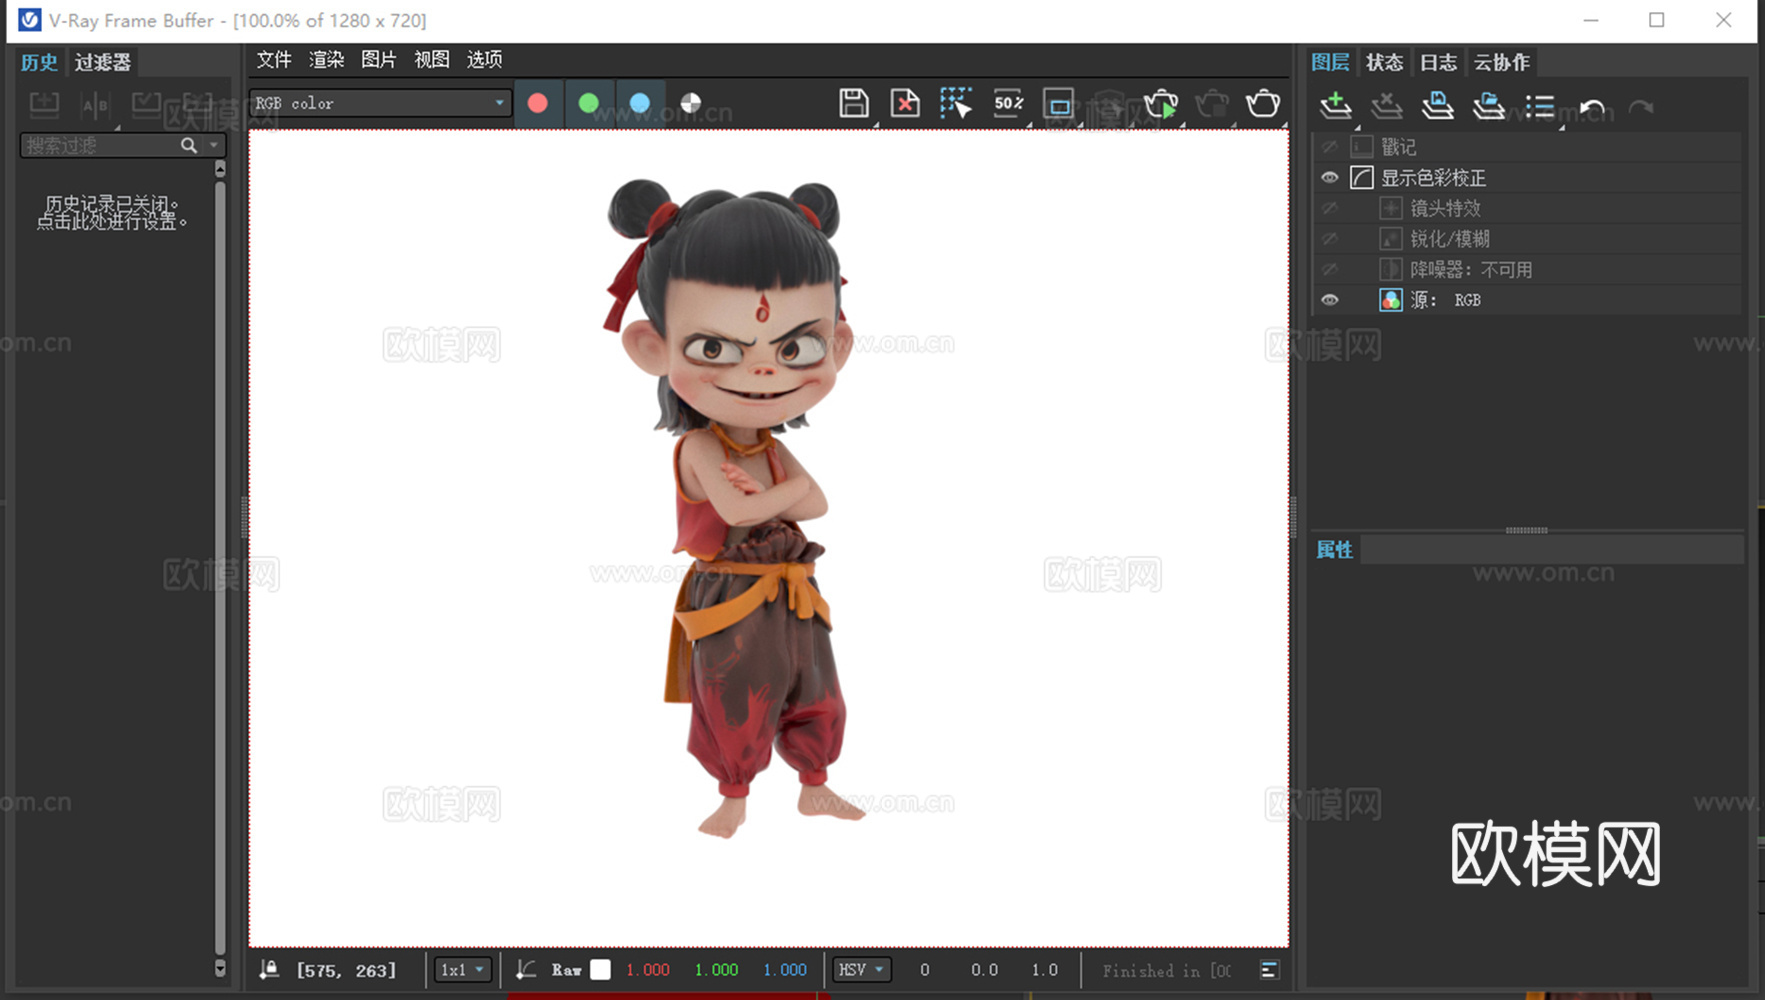This screenshot has width=1765, height=1000.
Task: Start interactive render with teapot play icon
Action: click(1161, 103)
